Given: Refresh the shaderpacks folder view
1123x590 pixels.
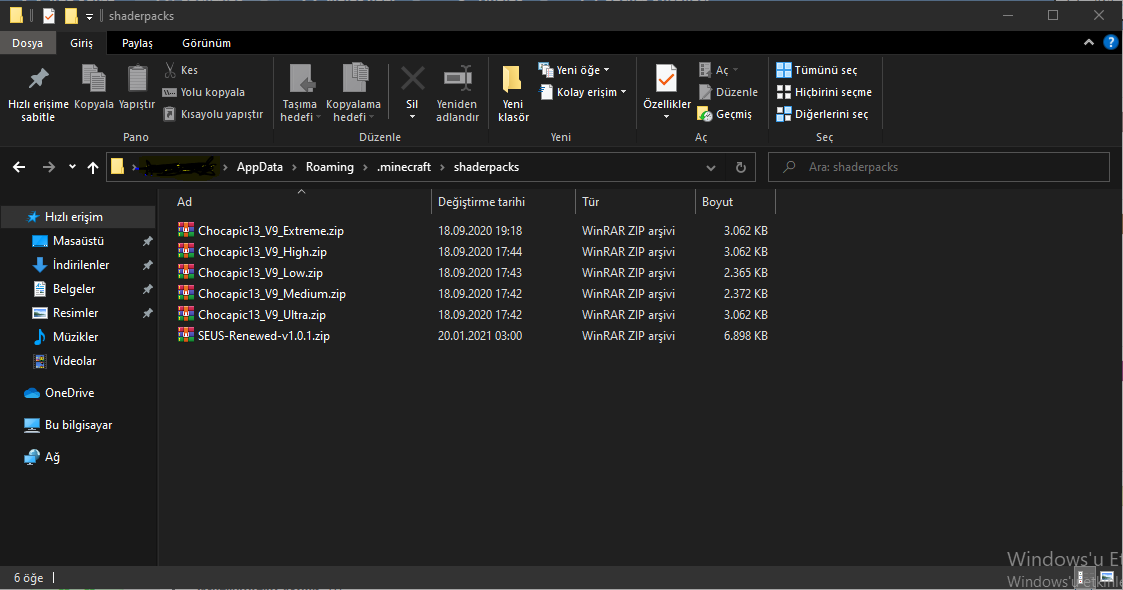Looking at the screenshot, I should point(740,168).
